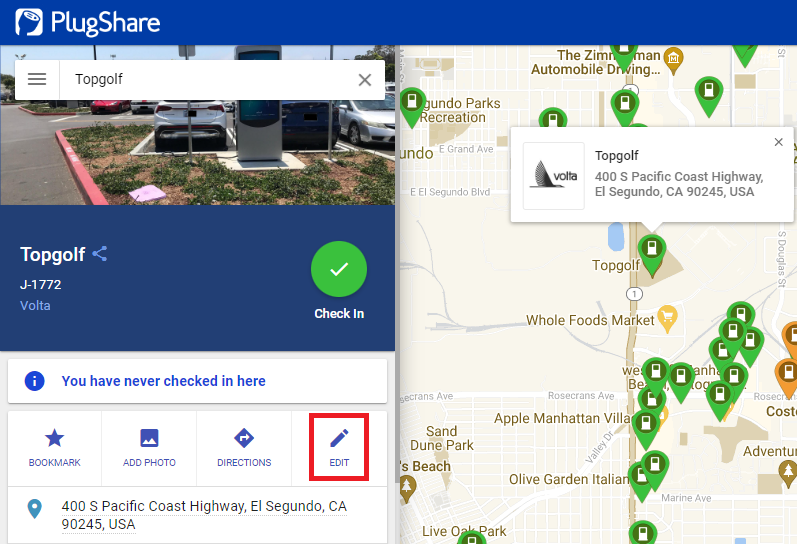797x544 pixels.
Task: Click the Zimmerman Automobile museum marker
Action: pos(673,60)
